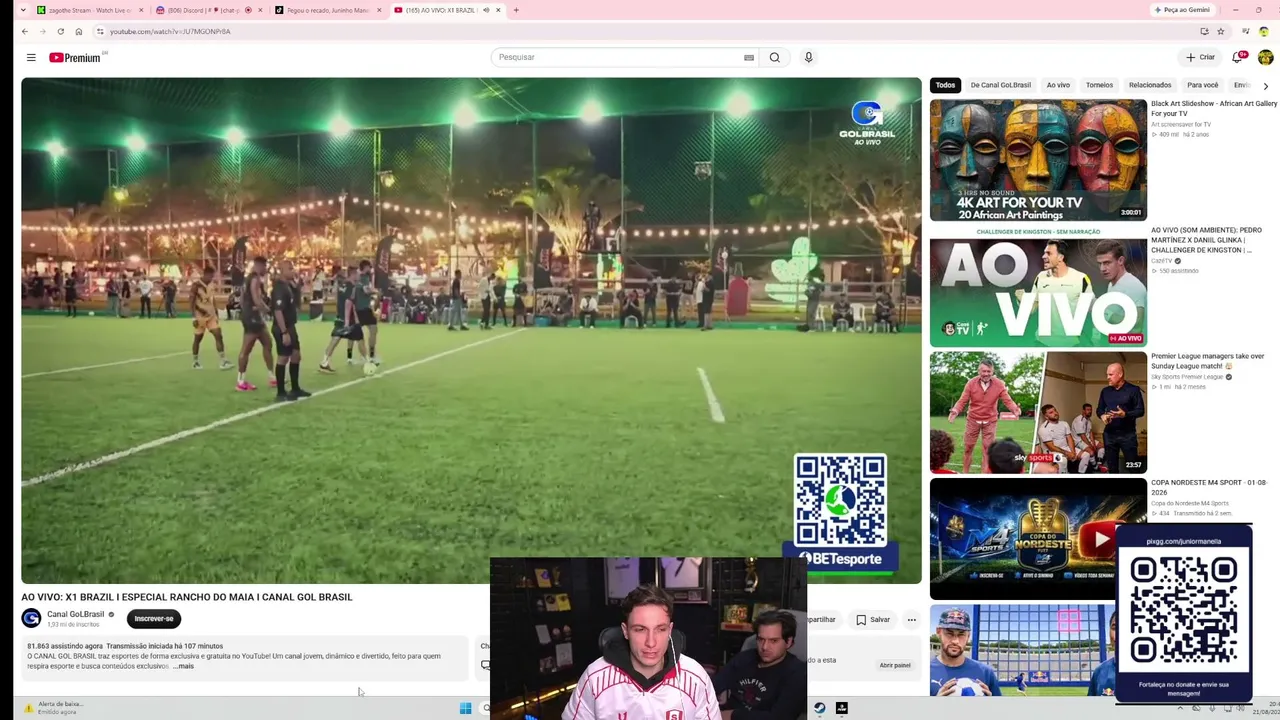Open the Sky Sports managers thumbnail
This screenshot has width=1280, height=720.
coord(1038,413)
